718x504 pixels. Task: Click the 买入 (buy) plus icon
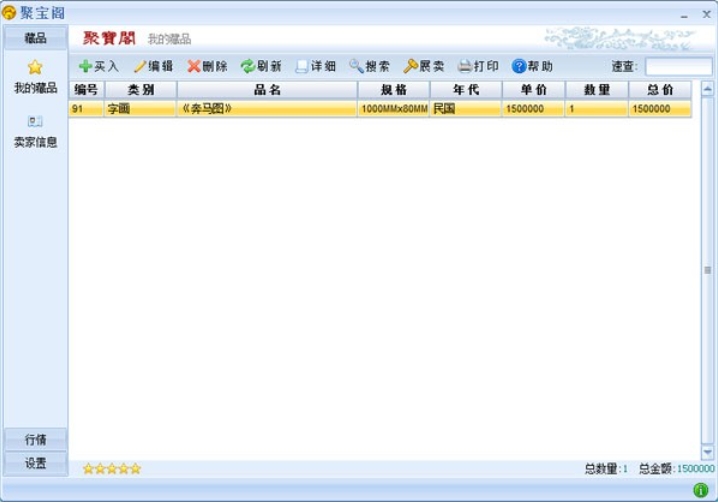(86, 66)
